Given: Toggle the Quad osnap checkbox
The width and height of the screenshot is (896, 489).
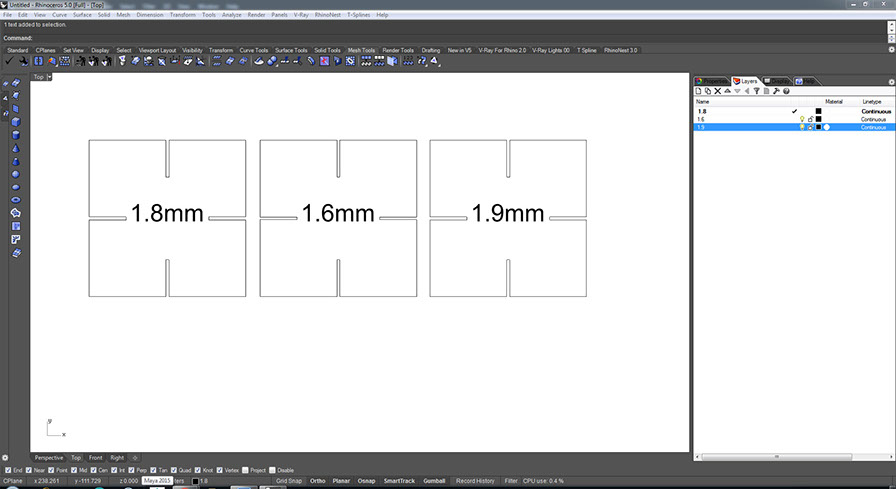Looking at the screenshot, I should pos(174,470).
